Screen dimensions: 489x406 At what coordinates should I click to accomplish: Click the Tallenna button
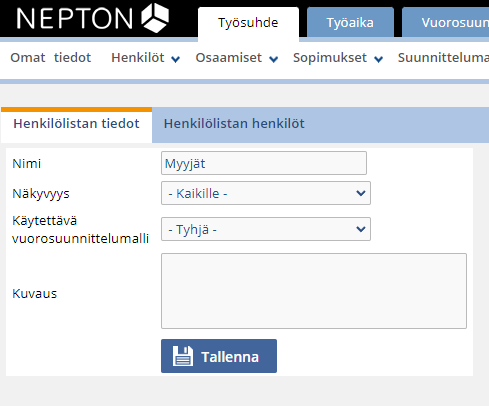(x=219, y=356)
